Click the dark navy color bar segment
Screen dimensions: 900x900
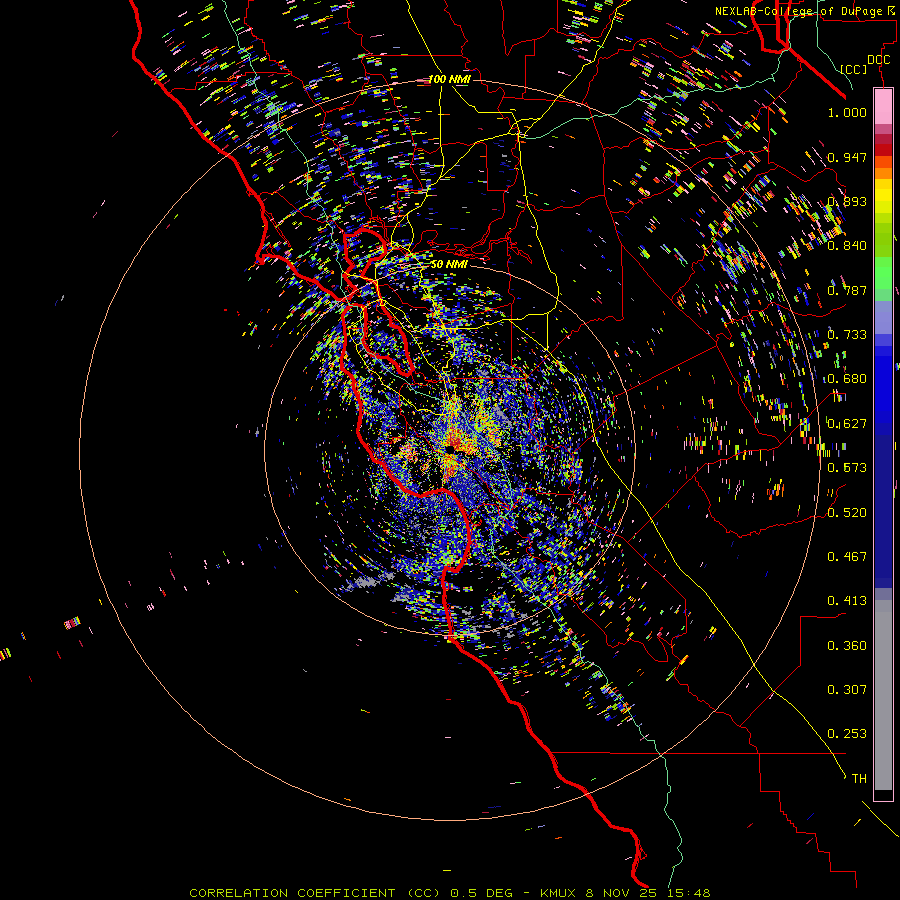point(883,505)
